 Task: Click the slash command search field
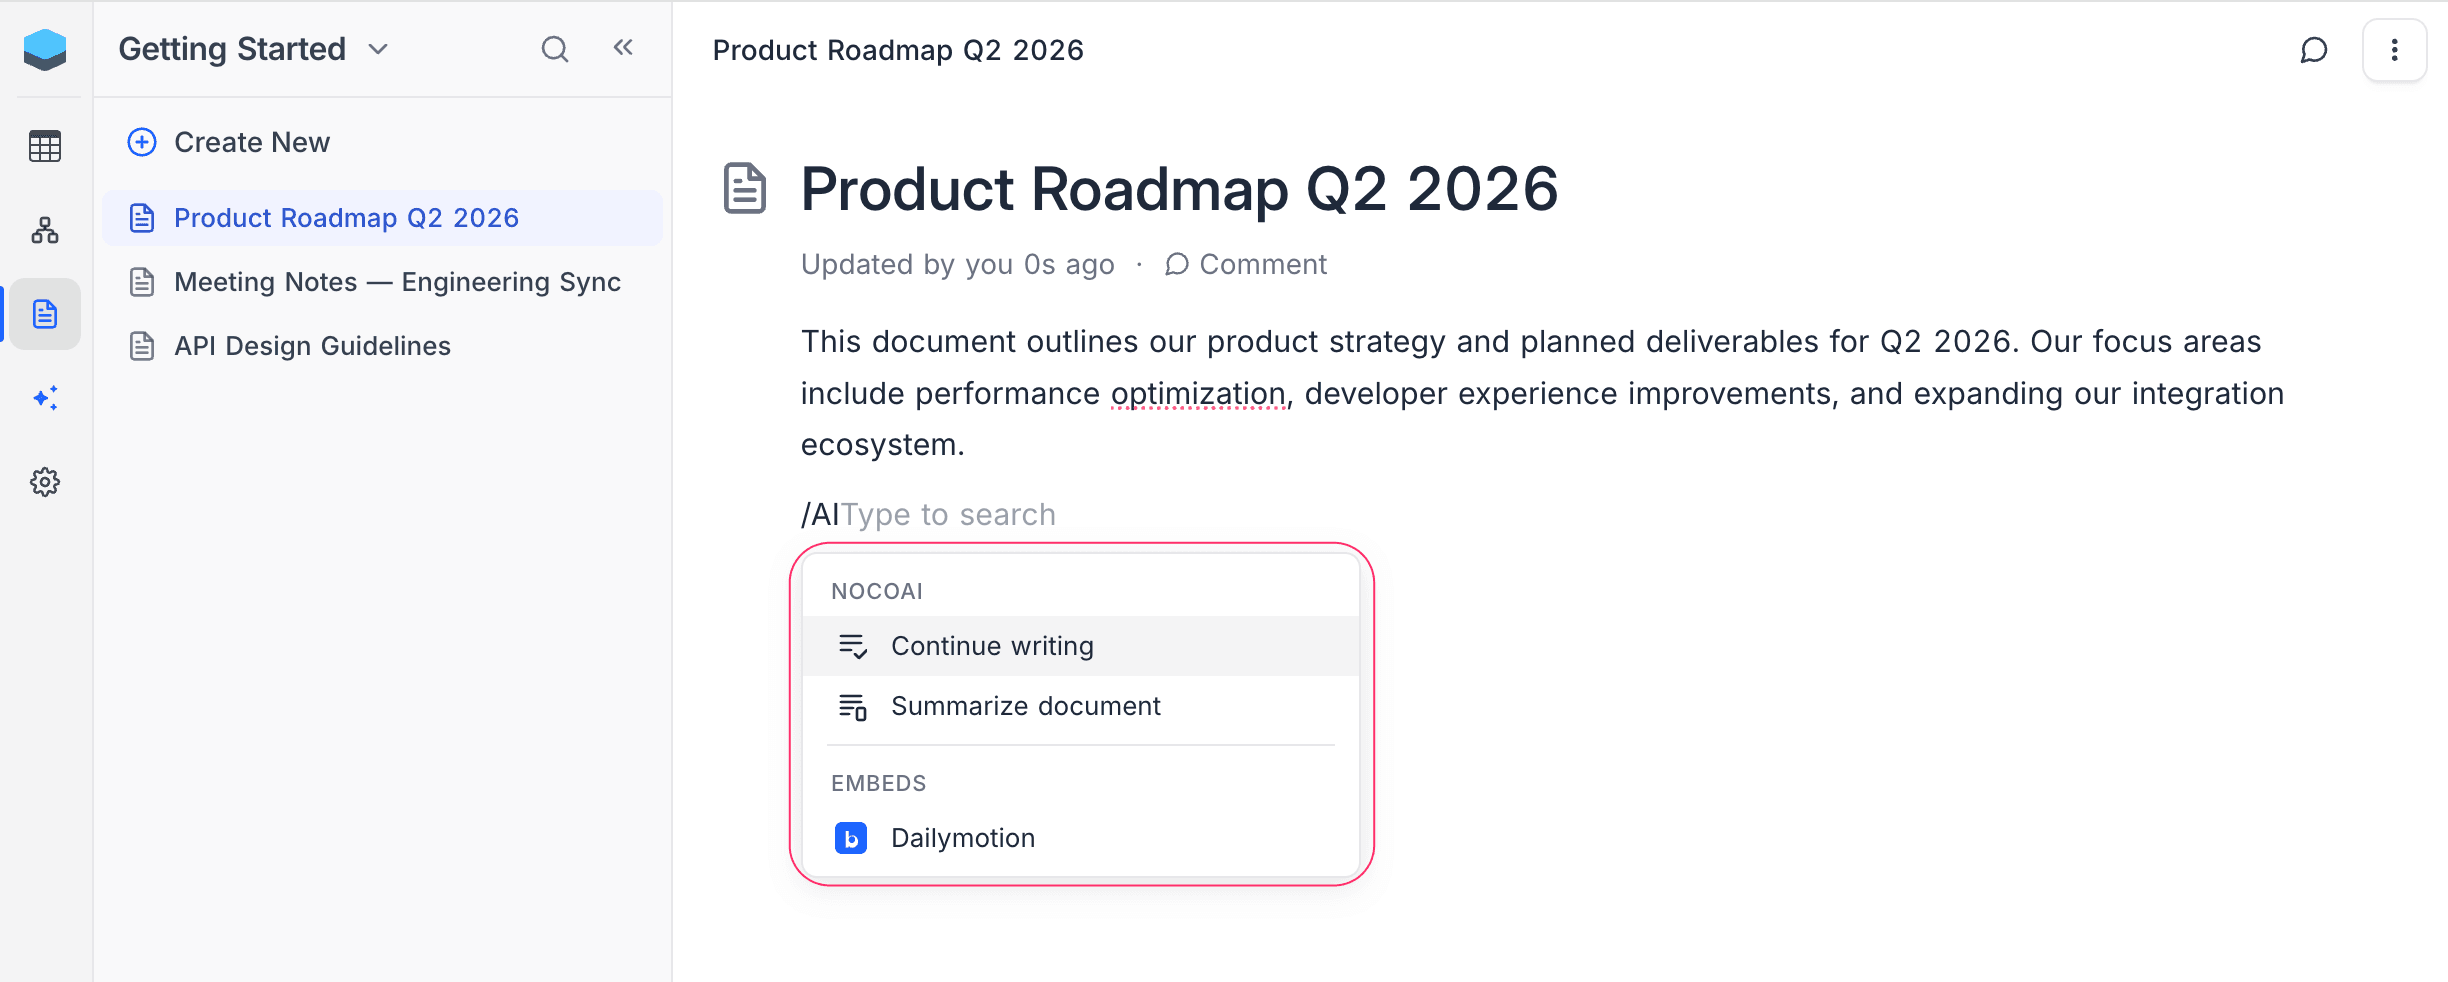tap(948, 515)
